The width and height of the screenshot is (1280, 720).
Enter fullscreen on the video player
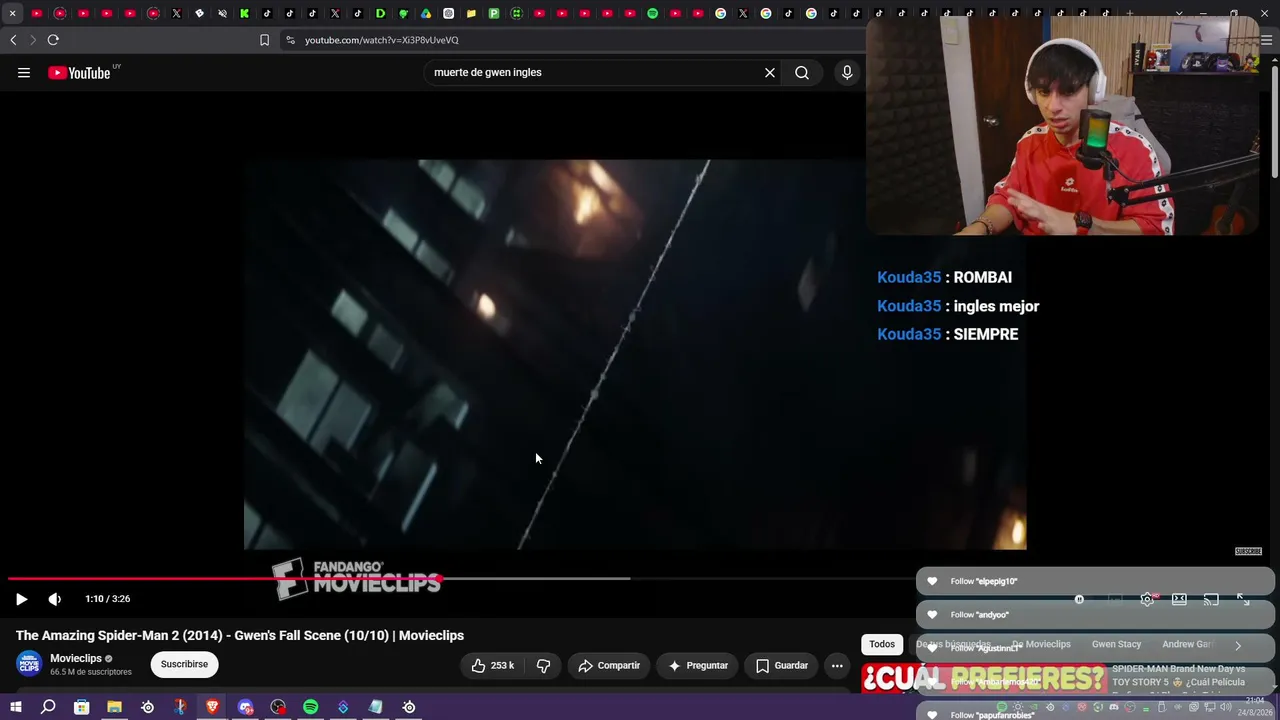click(x=1243, y=599)
